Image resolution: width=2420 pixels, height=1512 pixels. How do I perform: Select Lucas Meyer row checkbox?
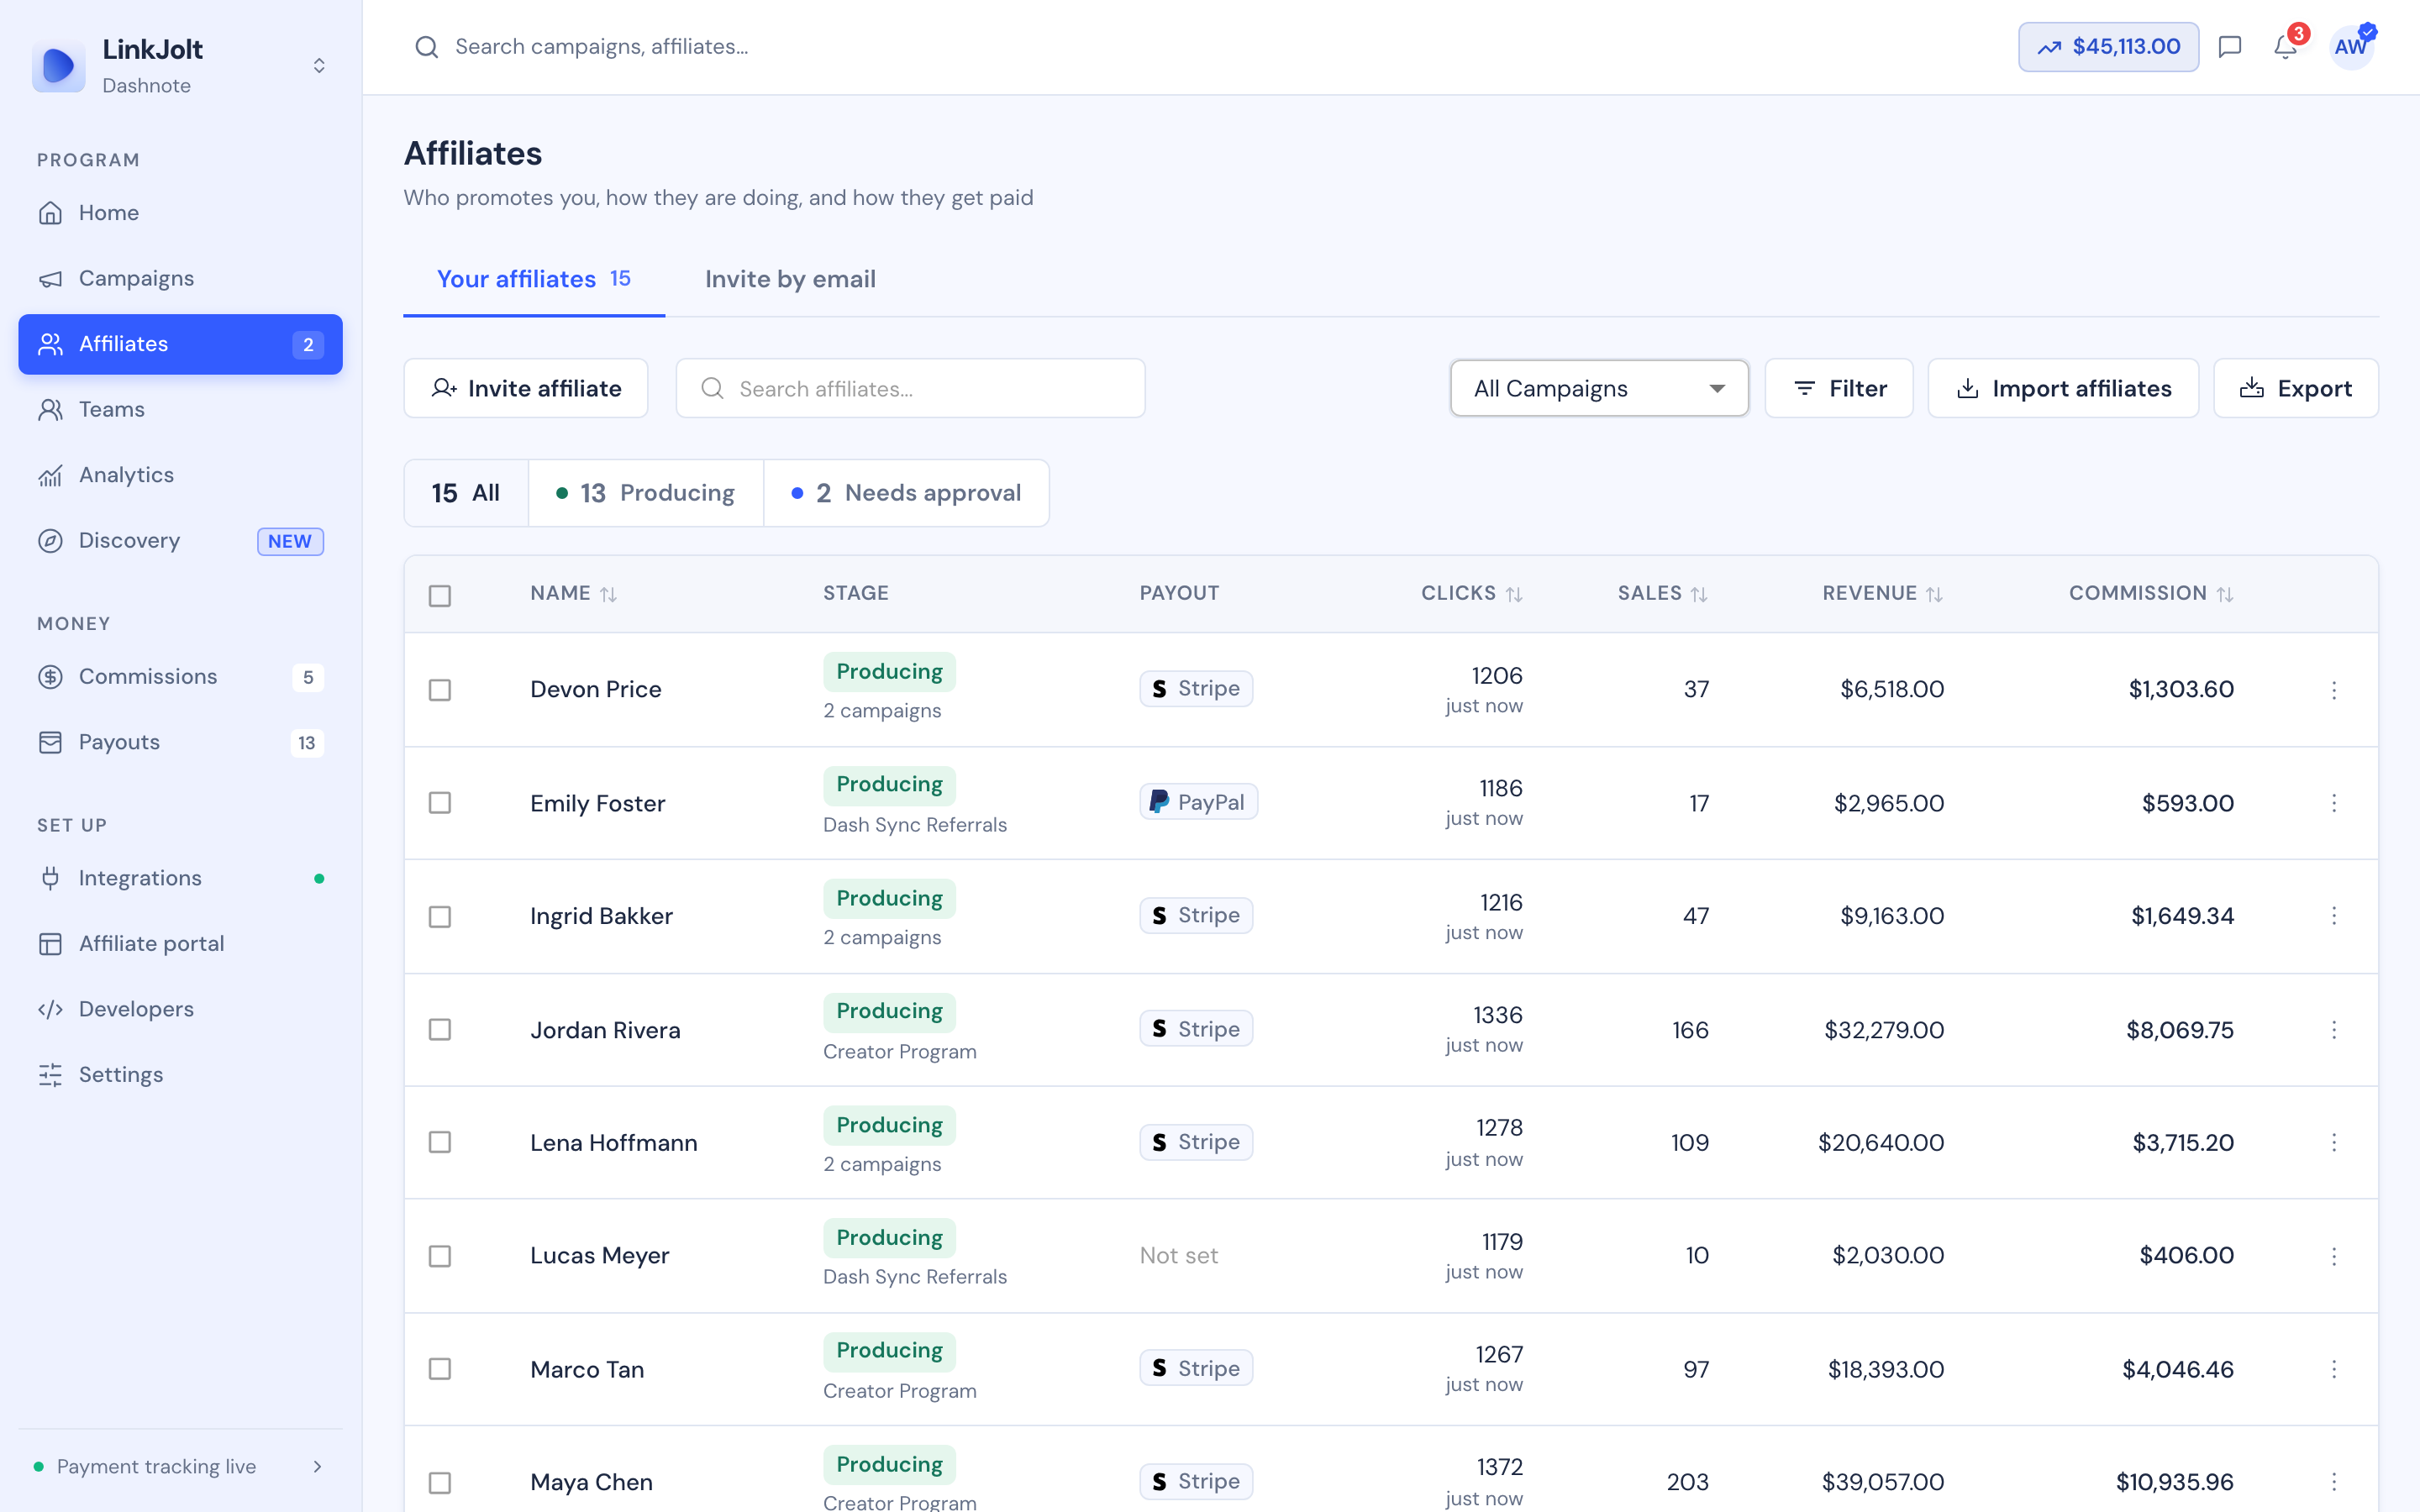click(x=440, y=1256)
